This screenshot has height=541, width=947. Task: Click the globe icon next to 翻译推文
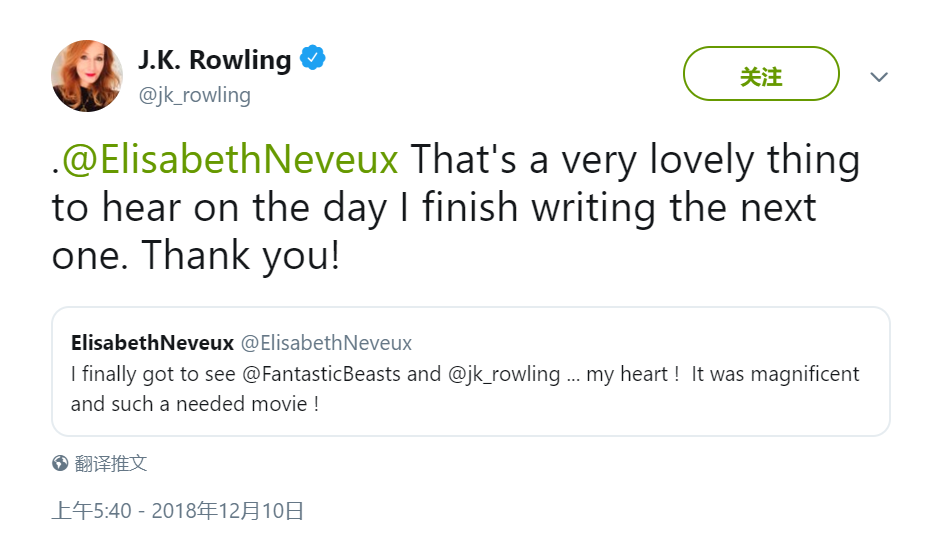[60, 464]
